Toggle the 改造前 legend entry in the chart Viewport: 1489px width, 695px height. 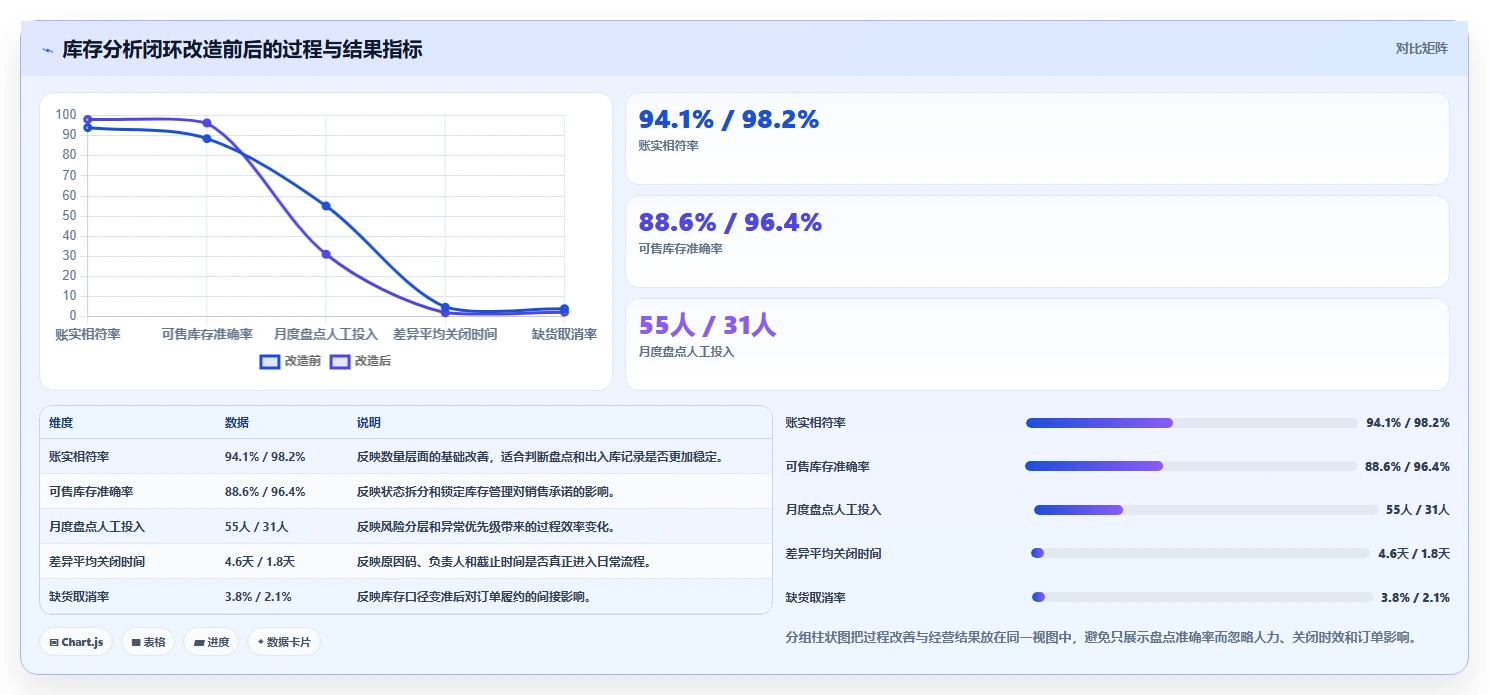[x=290, y=361]
